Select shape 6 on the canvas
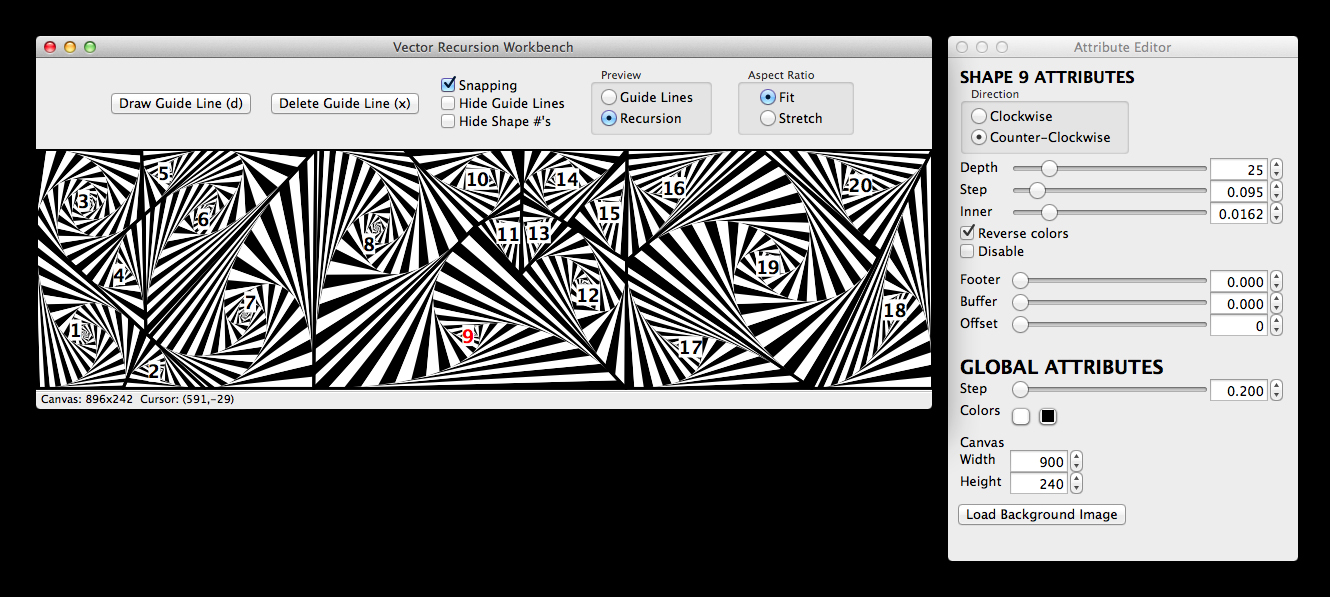This screenshot has width=1330, height=597. (203, 220)
